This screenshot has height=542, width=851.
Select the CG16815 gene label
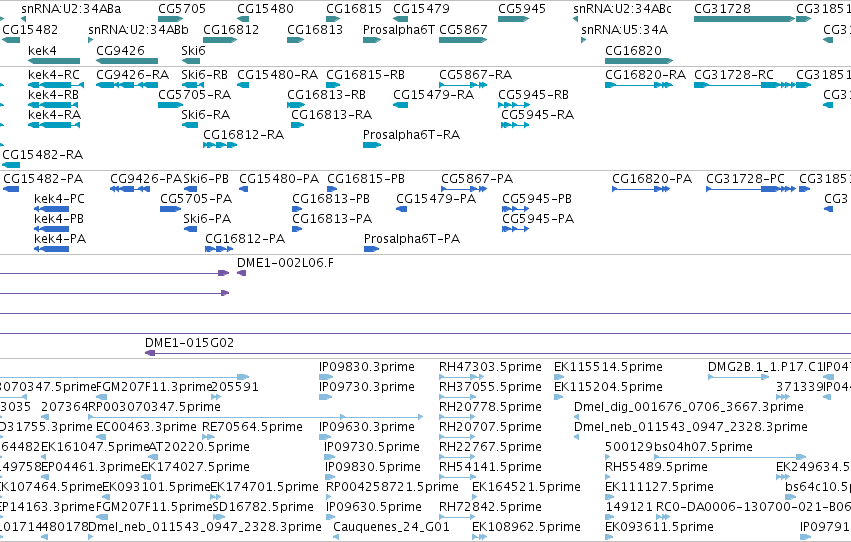click(354, 9)
